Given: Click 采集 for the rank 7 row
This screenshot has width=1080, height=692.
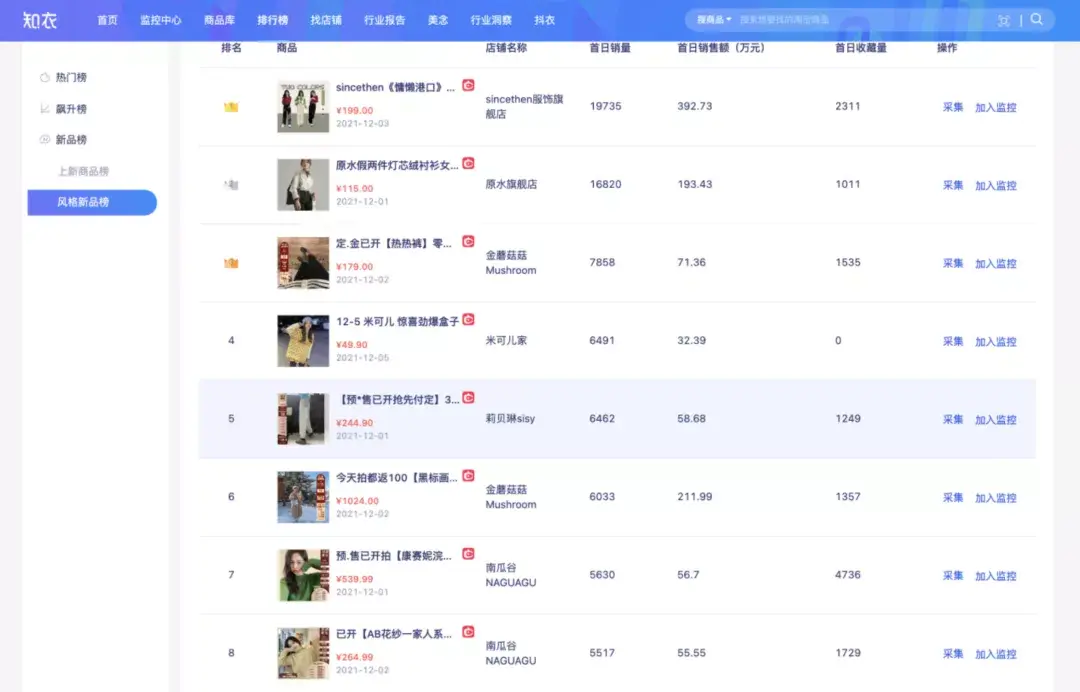Looking at the screenshot, I should (953, 576).
